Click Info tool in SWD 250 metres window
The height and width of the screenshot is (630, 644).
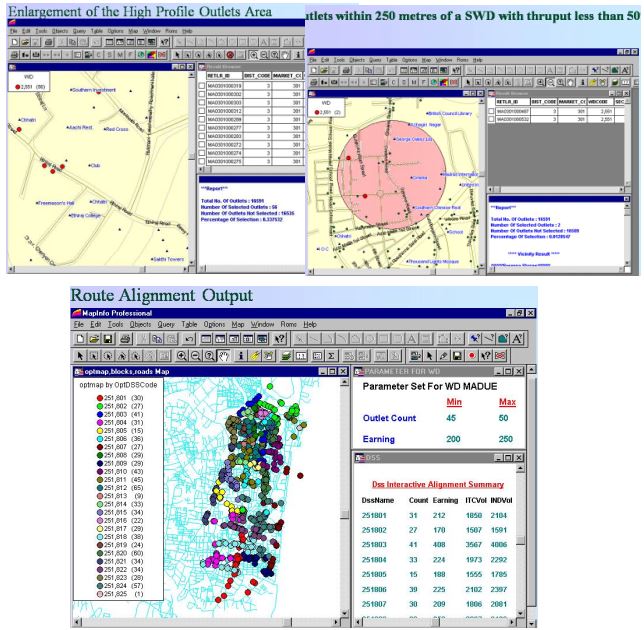(x=582, y=82)
